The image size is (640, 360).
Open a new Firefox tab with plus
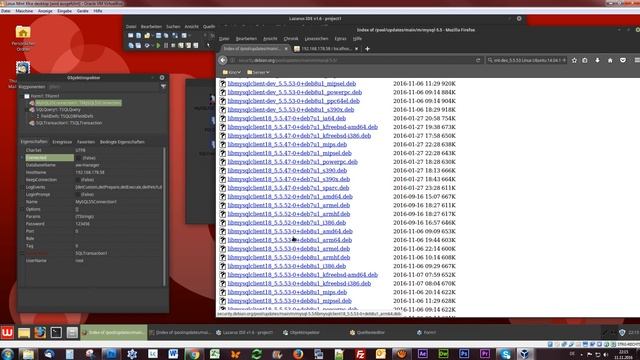click(x=367, y=49)
